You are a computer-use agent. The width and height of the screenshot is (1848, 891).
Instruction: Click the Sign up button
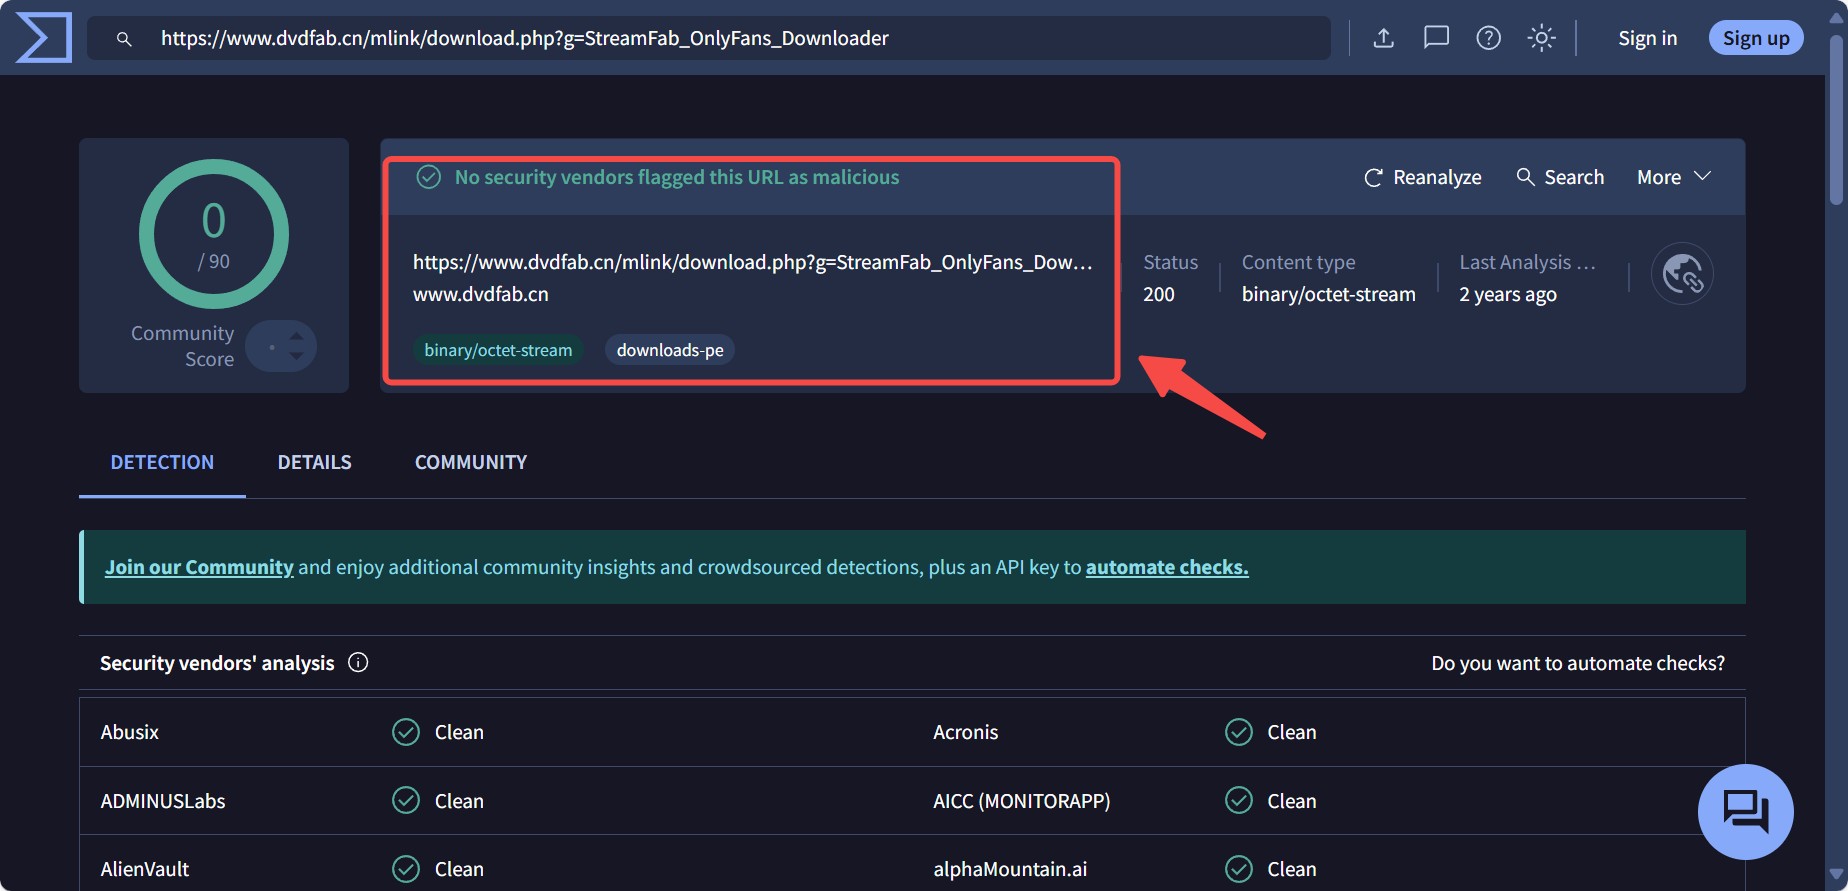1755,38
